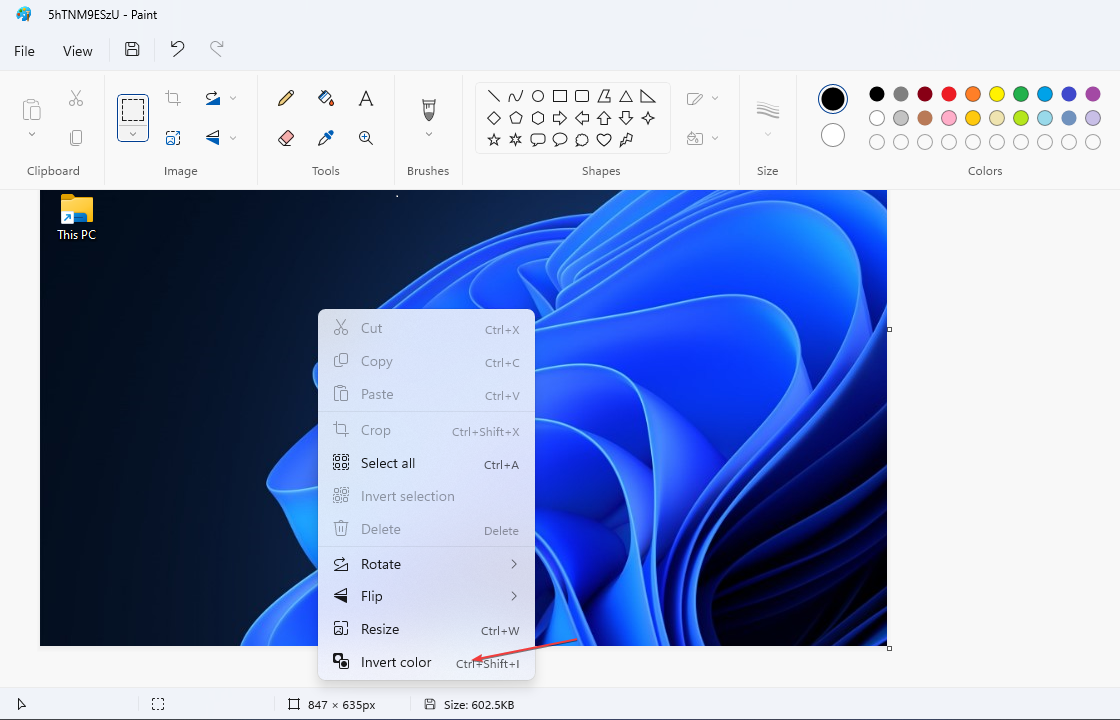Pick the red color swatch
The image size is (1120, 720).
coord(949,94)
